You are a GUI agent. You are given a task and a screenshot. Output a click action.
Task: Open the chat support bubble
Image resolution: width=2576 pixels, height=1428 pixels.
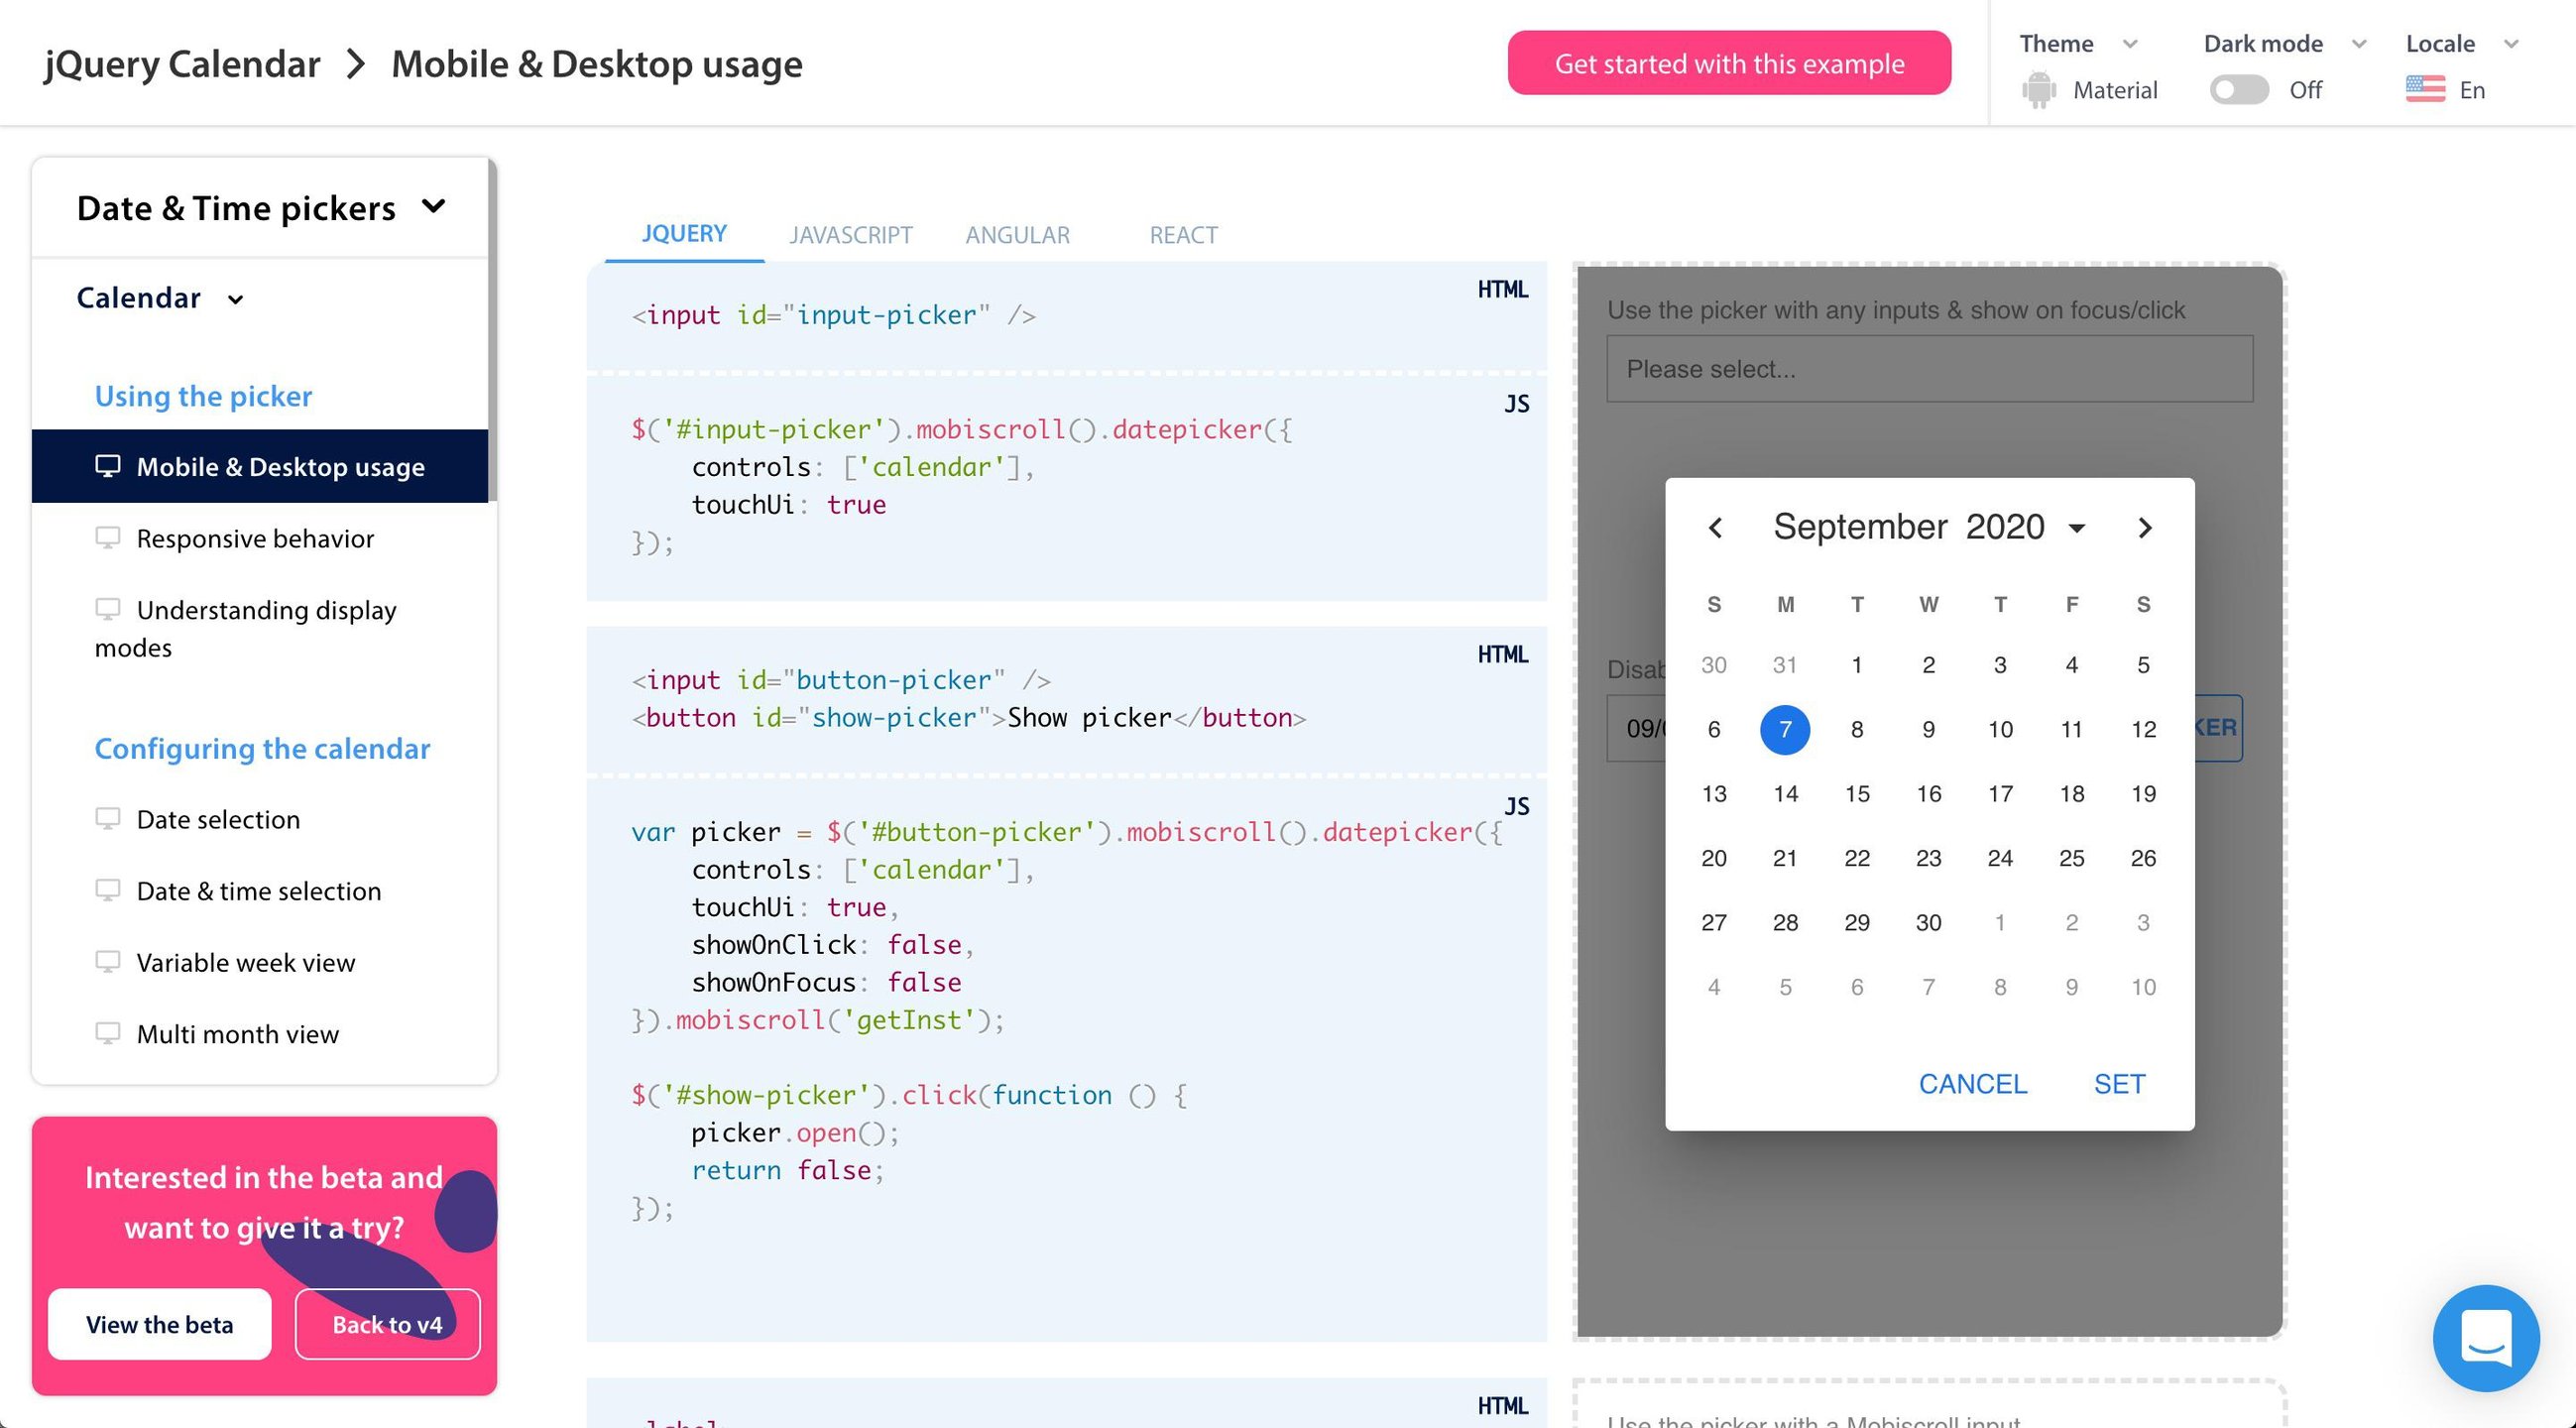2485,1337
